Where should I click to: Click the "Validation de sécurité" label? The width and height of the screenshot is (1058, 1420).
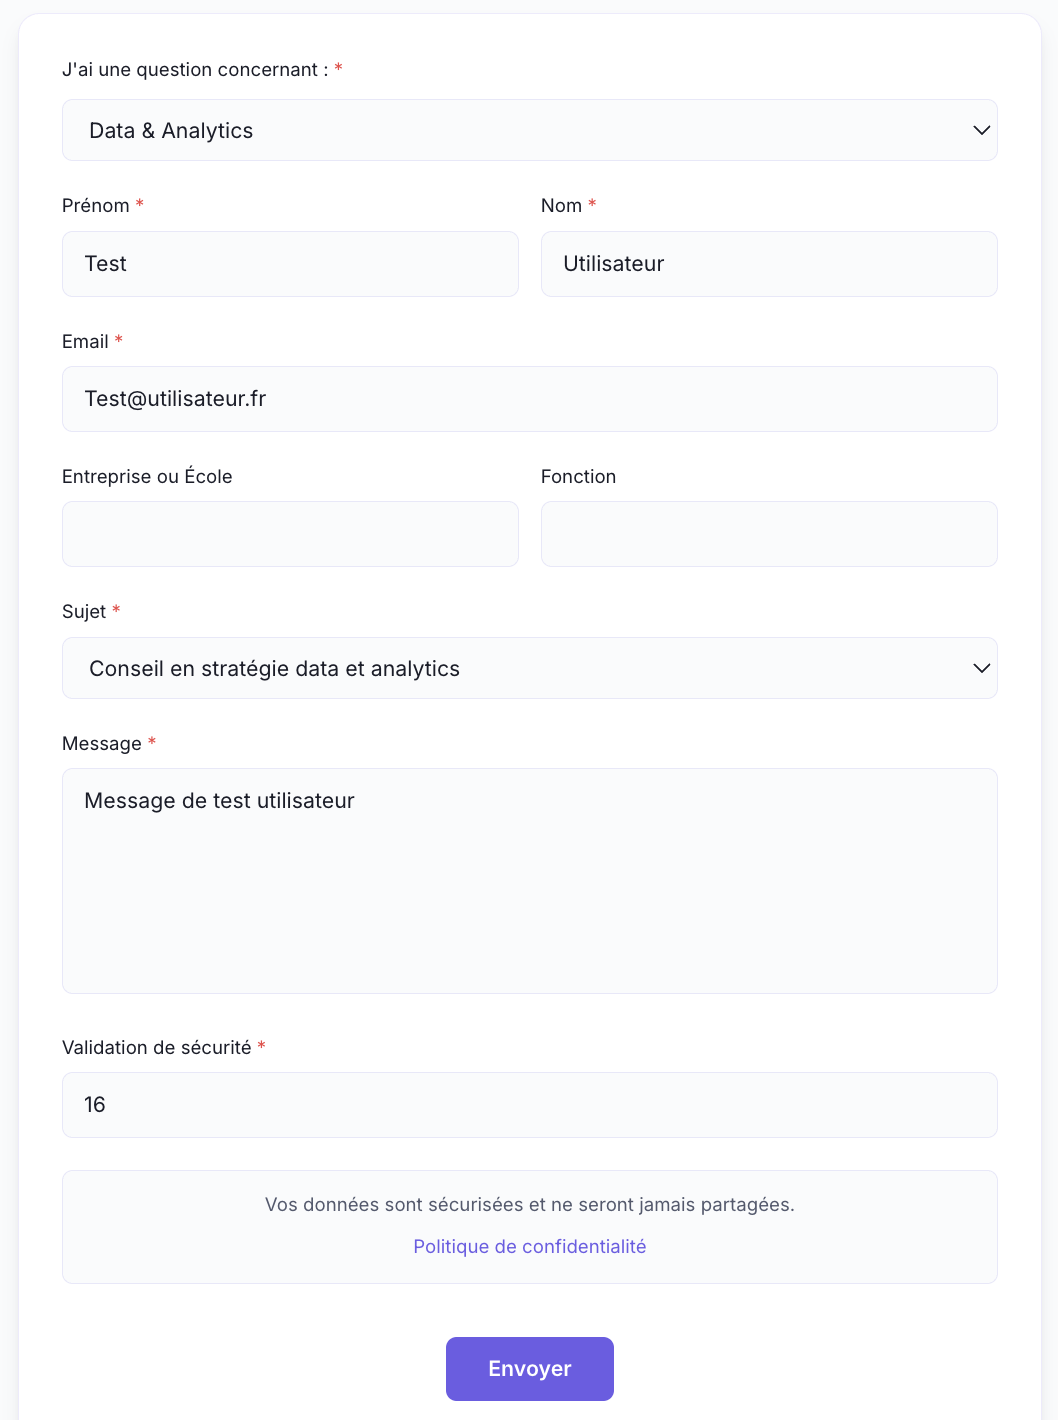click(x=157, y=1048)
